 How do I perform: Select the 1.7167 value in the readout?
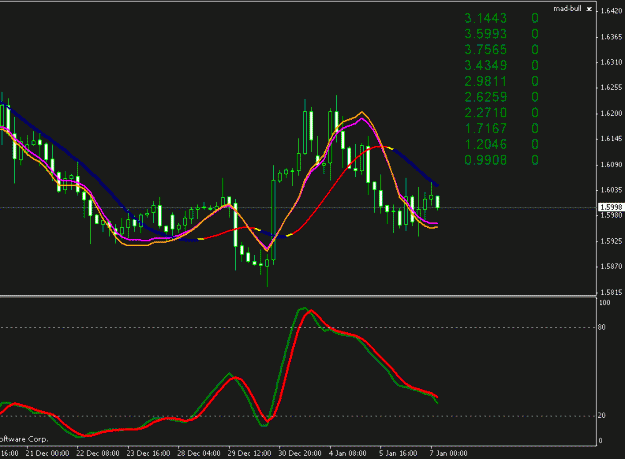tap(485, 128)
